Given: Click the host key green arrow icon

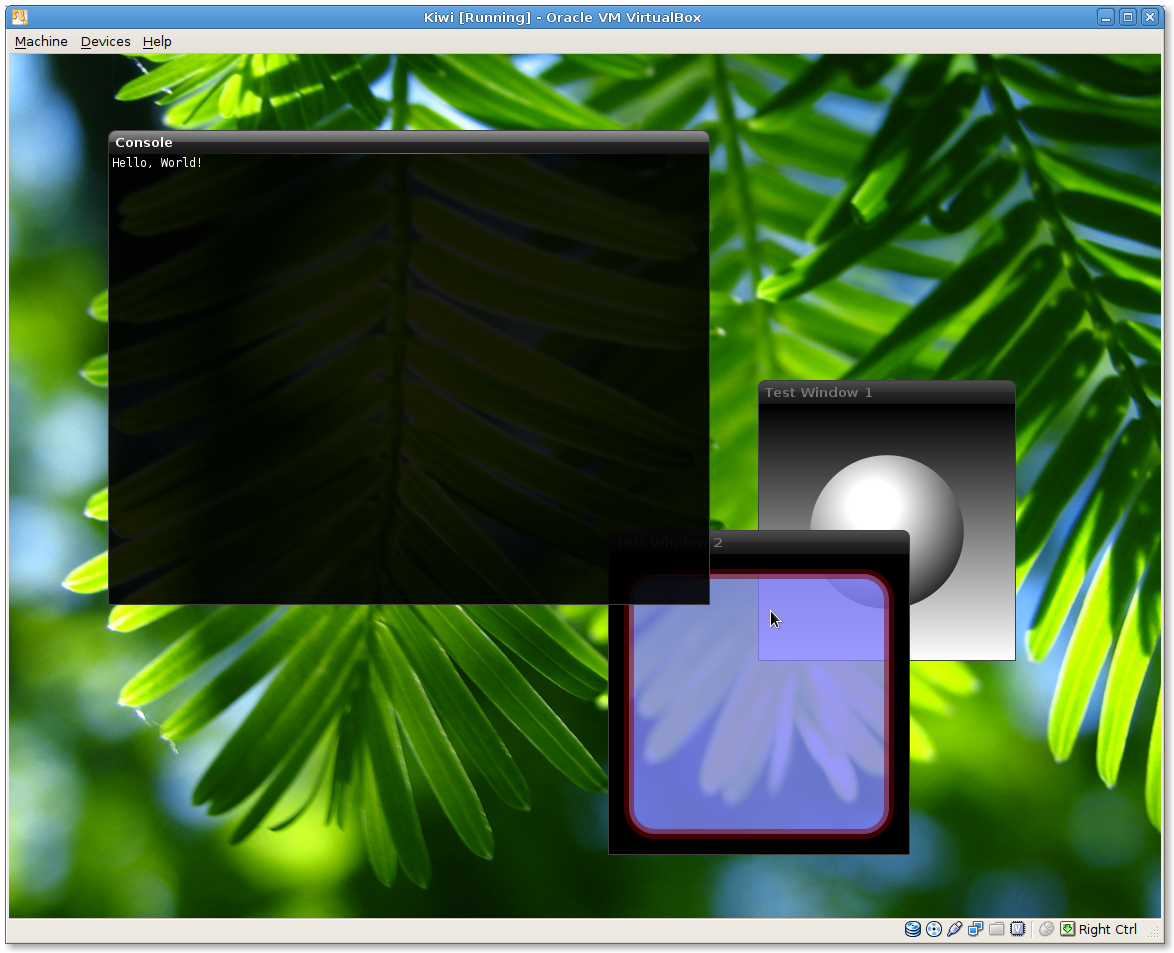Looking at the screenshot, I should (1068, 929).
